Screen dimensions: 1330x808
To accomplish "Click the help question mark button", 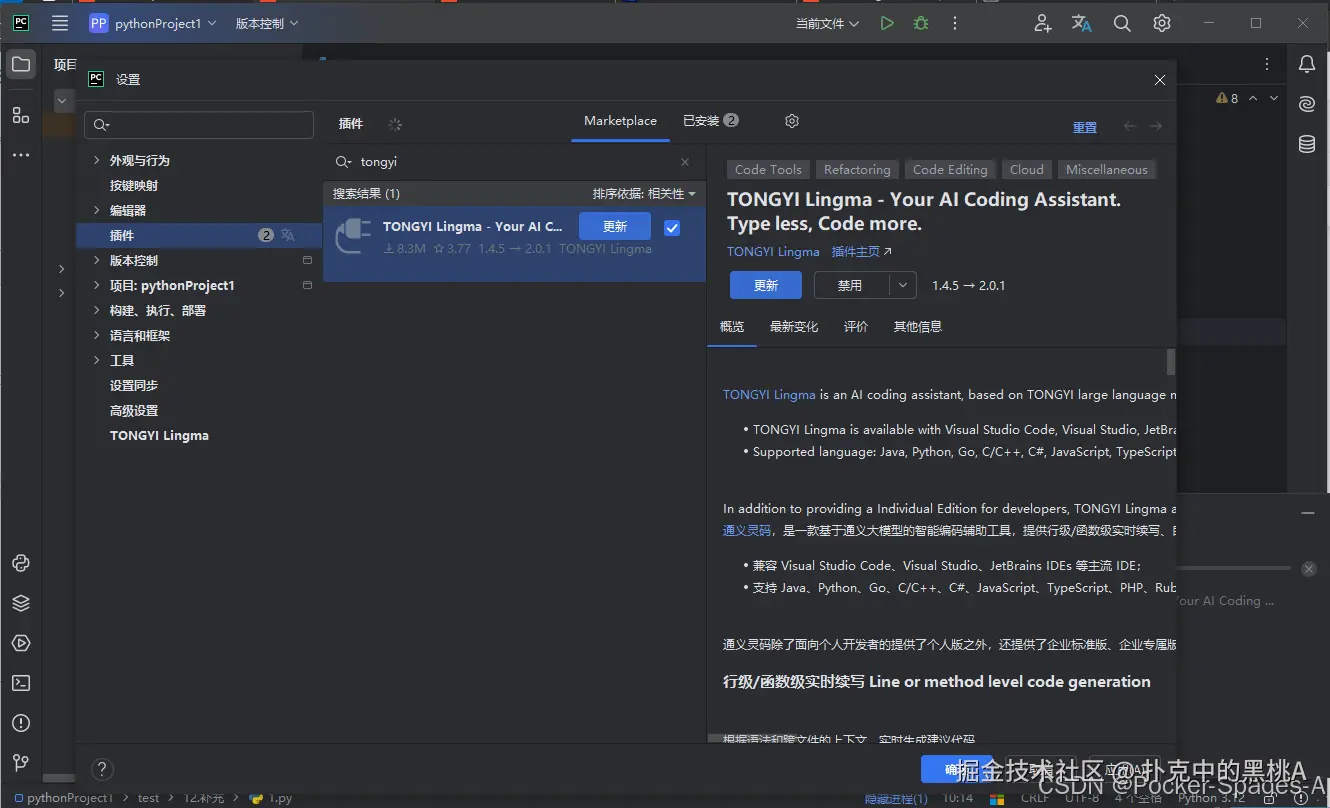I will tap(102, 769).
